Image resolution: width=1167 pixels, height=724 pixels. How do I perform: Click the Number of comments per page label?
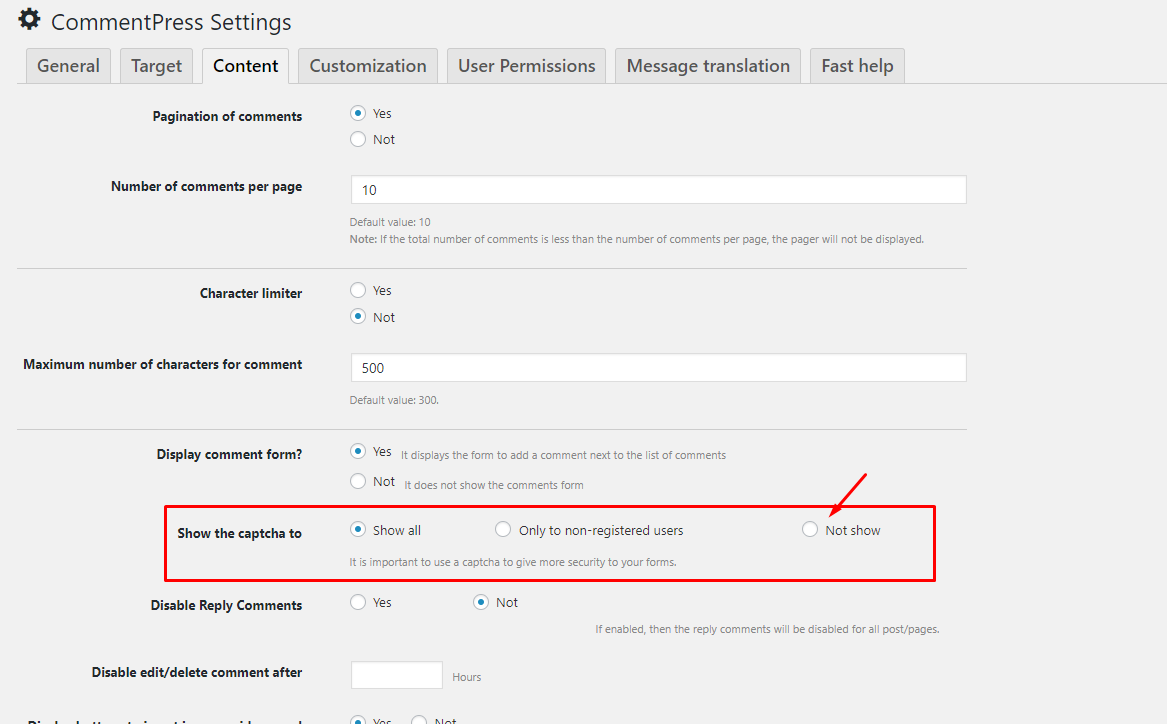pyautogui.click(x=206, y=187)
